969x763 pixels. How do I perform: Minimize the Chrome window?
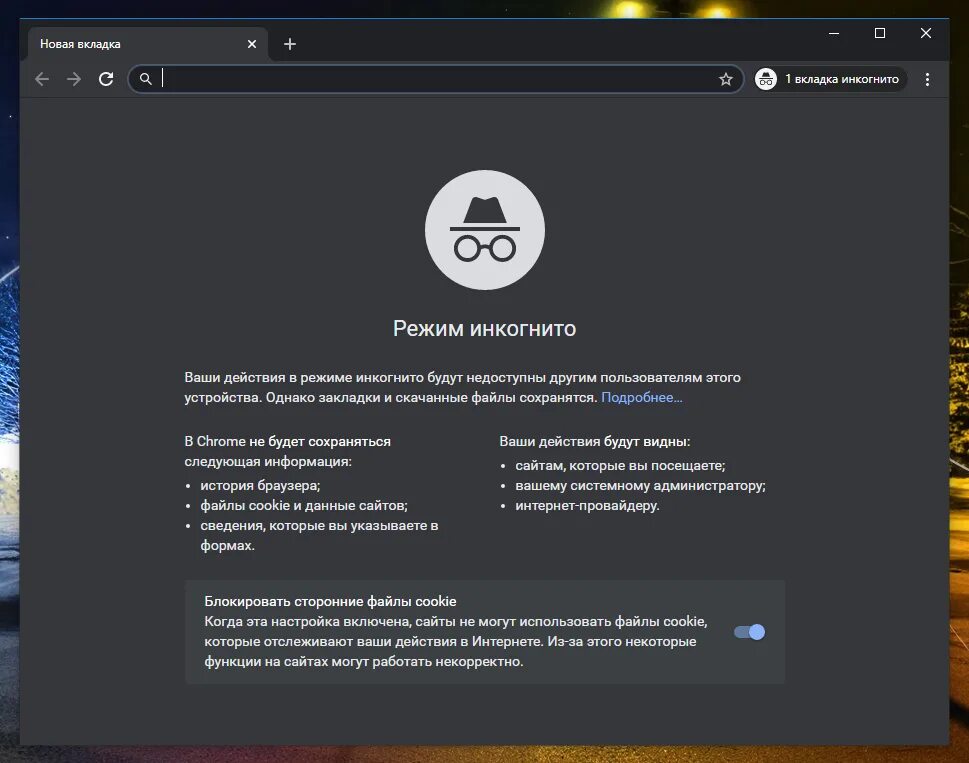[834, 33]
